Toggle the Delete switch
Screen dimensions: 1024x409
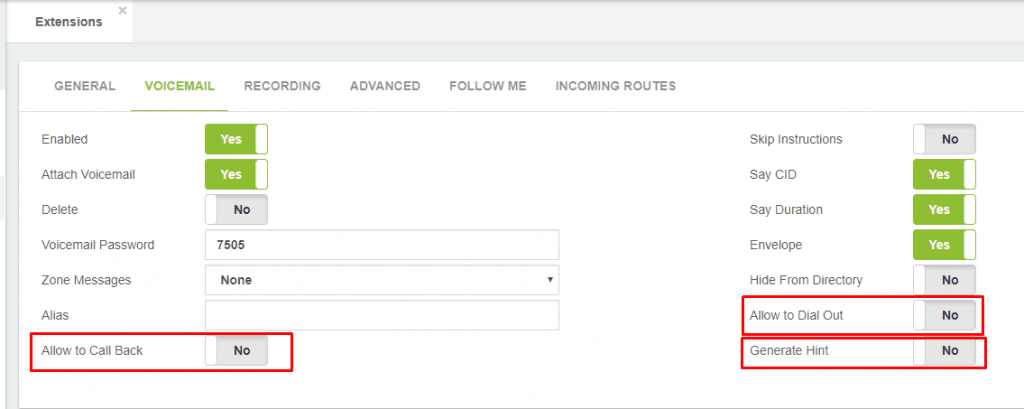(236, 210)
